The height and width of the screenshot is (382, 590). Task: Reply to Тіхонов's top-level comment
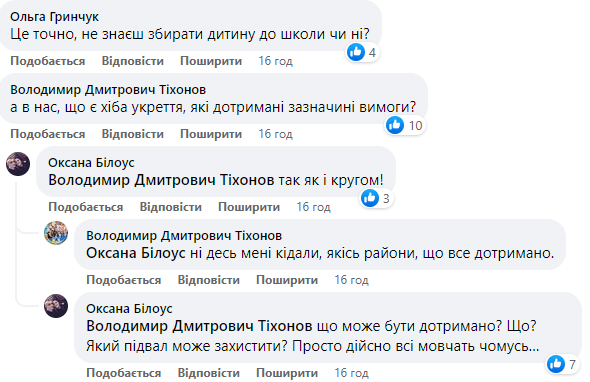tap(132, 134)
